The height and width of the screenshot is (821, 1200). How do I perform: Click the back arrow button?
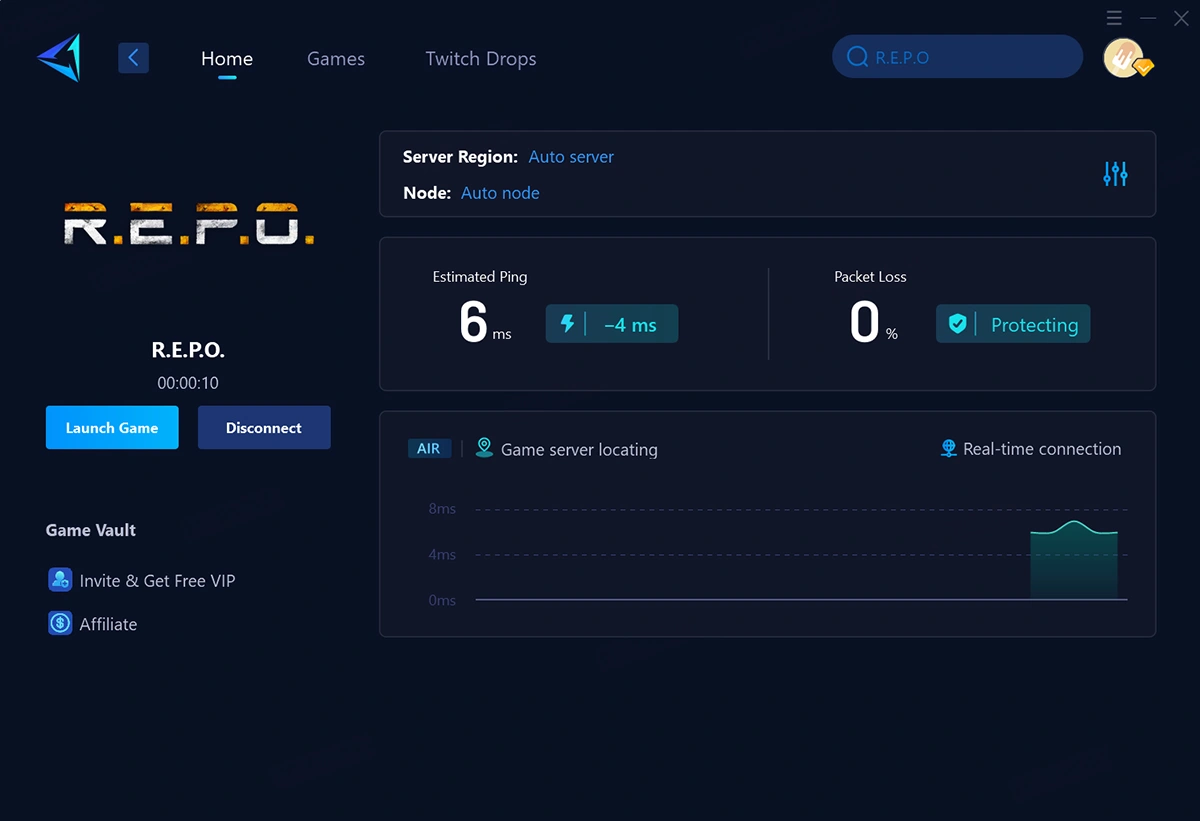[x=133, y=58]
